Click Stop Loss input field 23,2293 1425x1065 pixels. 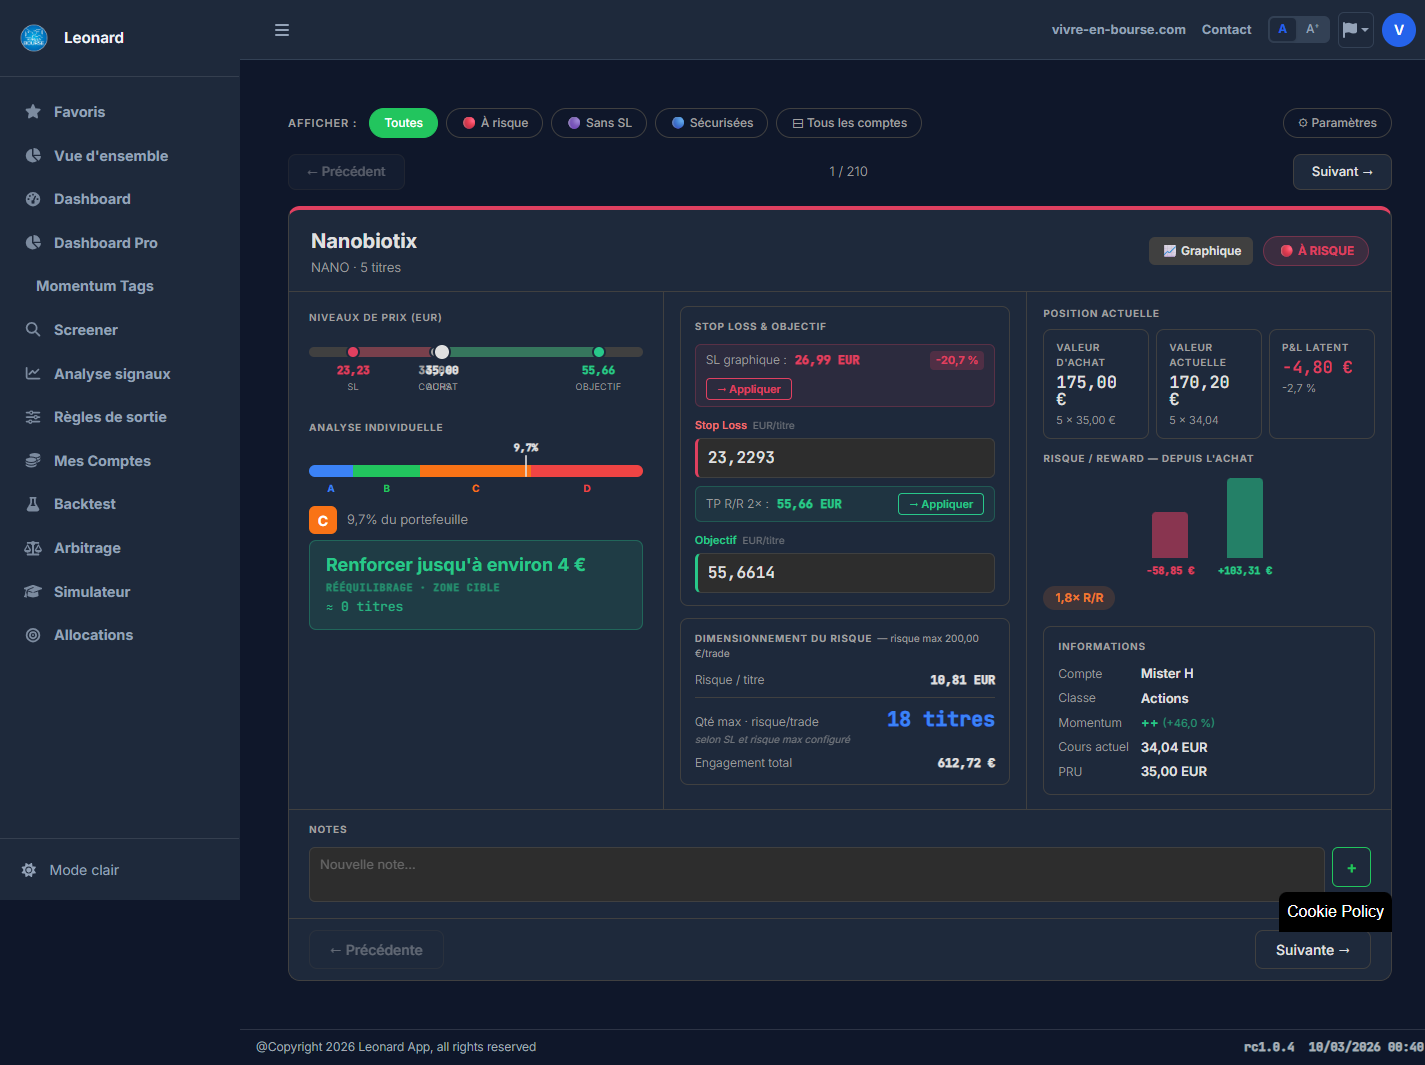tap(845, 458)
